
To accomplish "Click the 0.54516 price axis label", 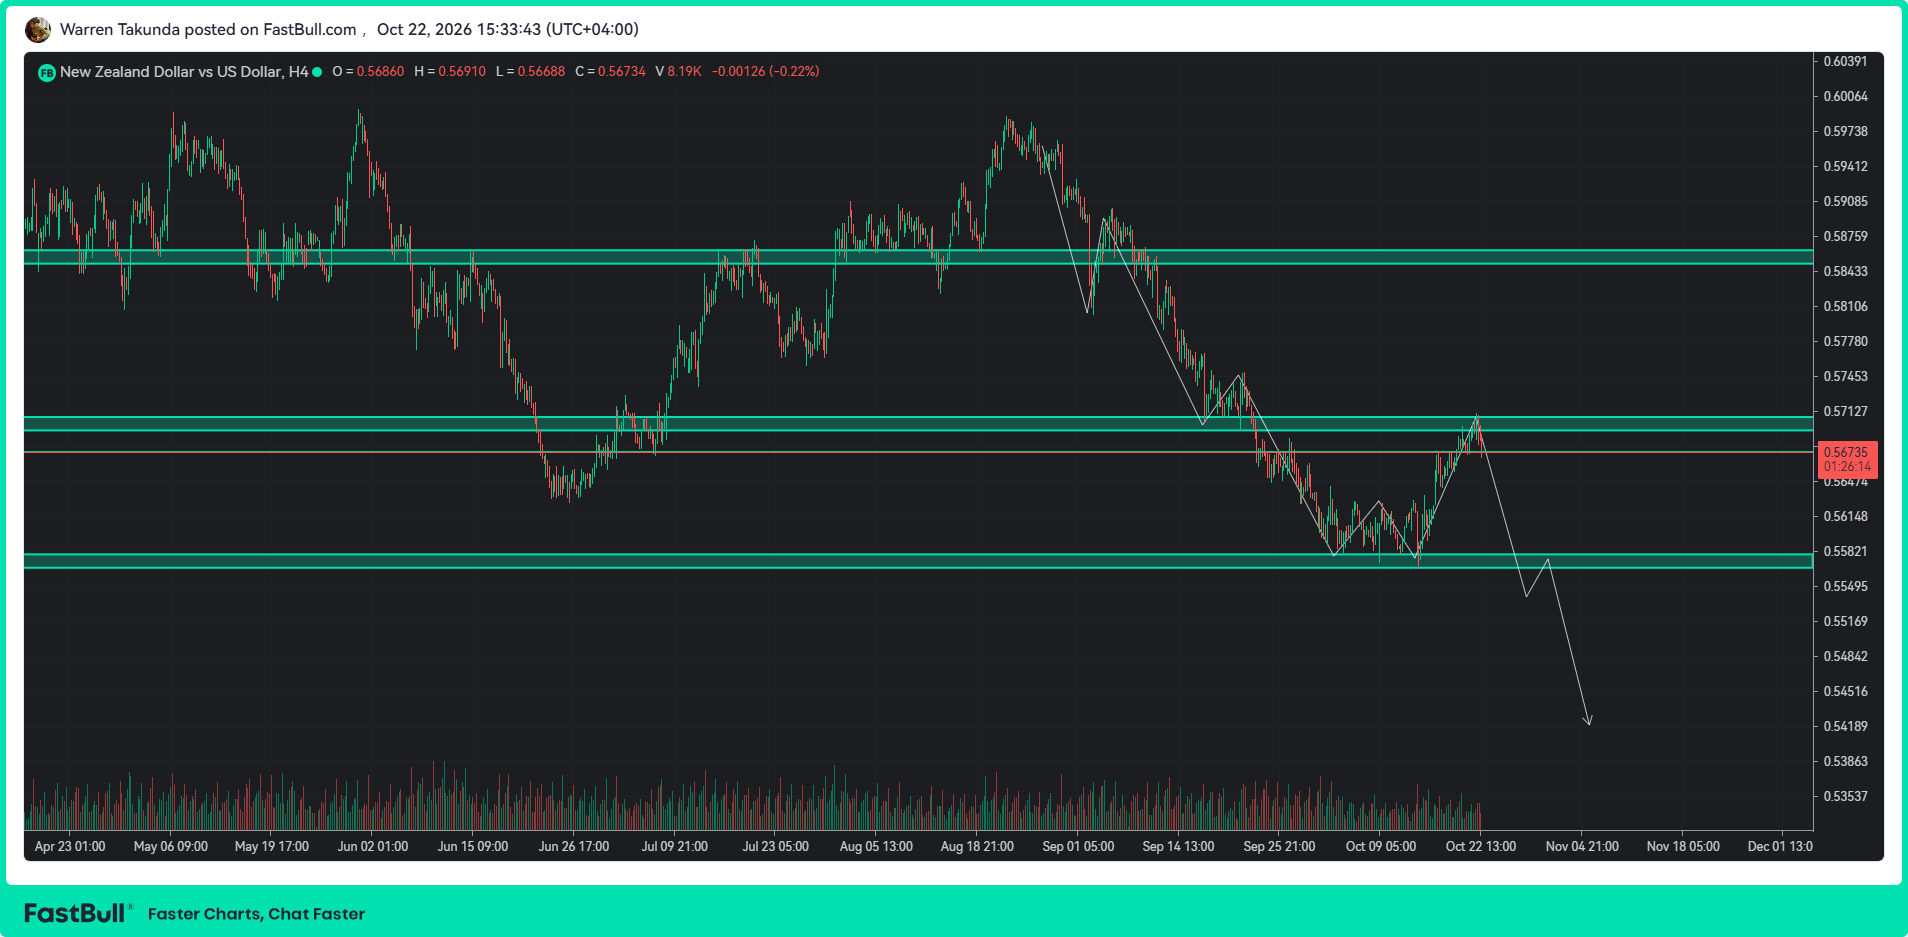I will coord(1845,691).
